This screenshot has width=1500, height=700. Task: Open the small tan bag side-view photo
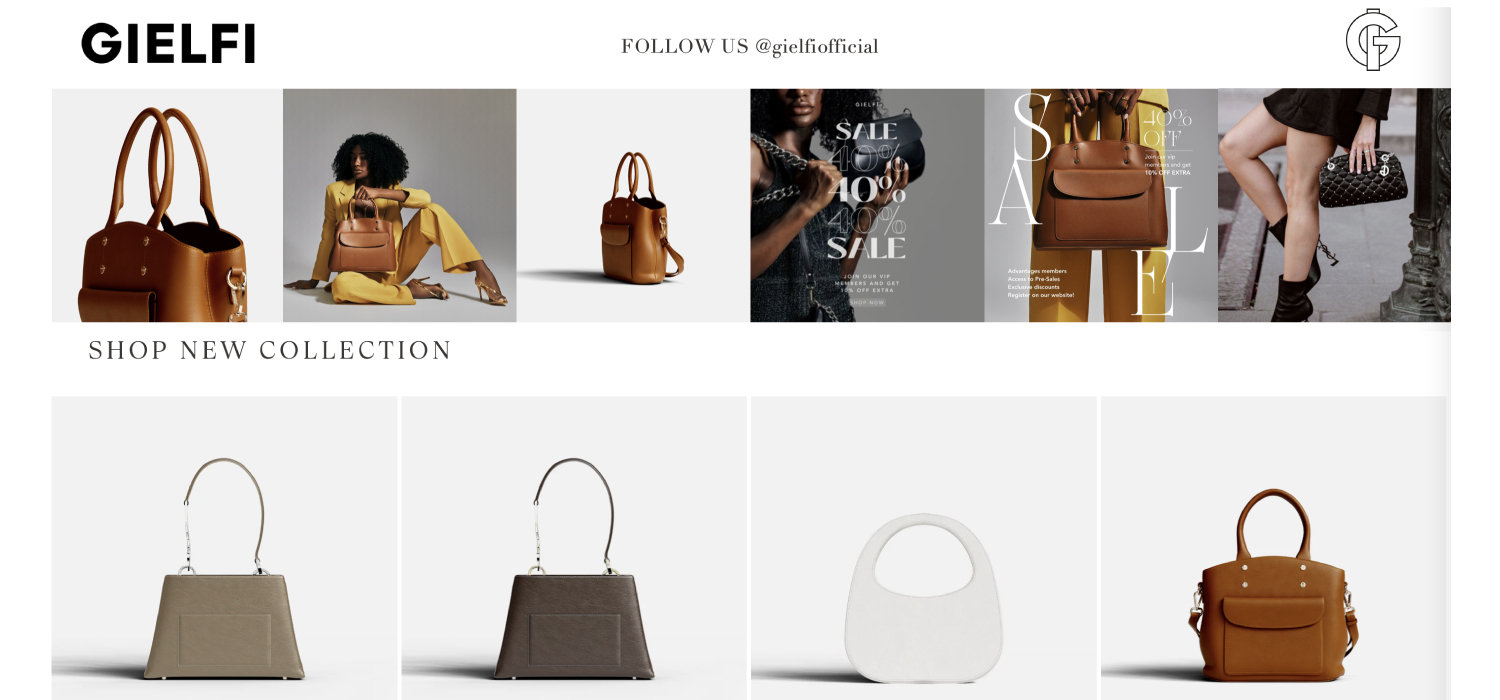coord(634,205)
